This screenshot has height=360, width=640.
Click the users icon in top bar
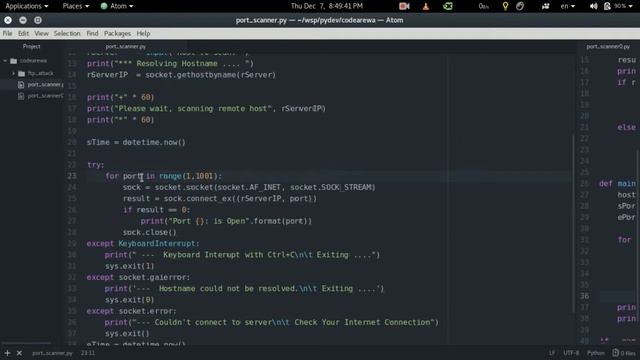545,6
